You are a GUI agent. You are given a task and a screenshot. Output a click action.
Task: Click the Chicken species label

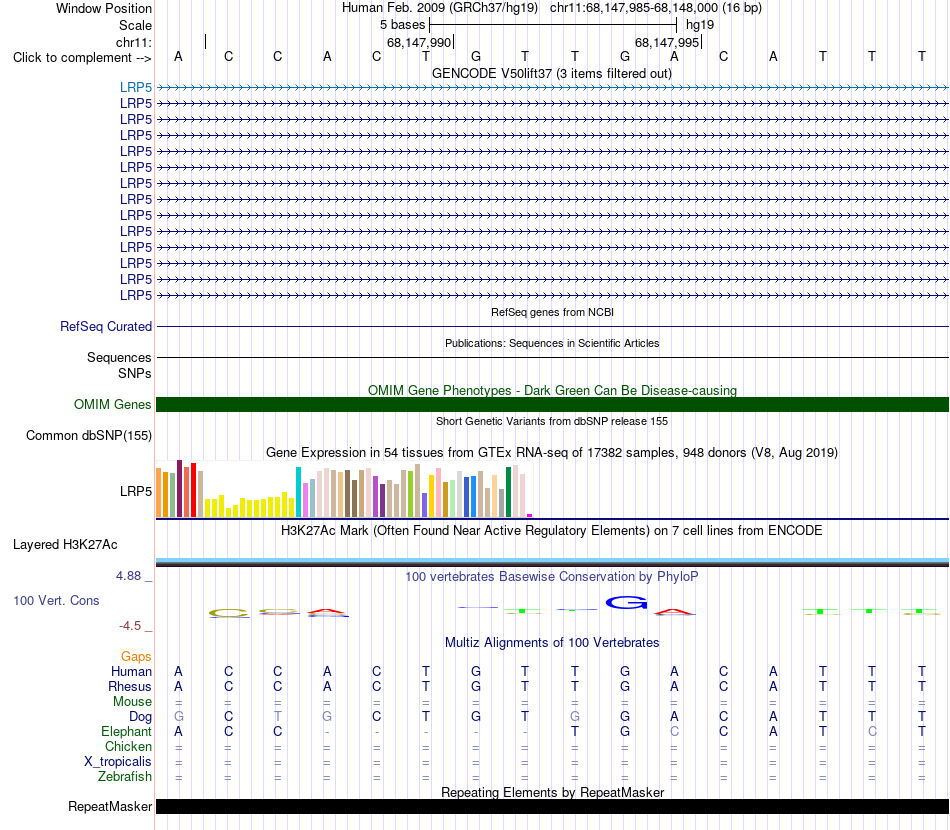pos(128,747)
